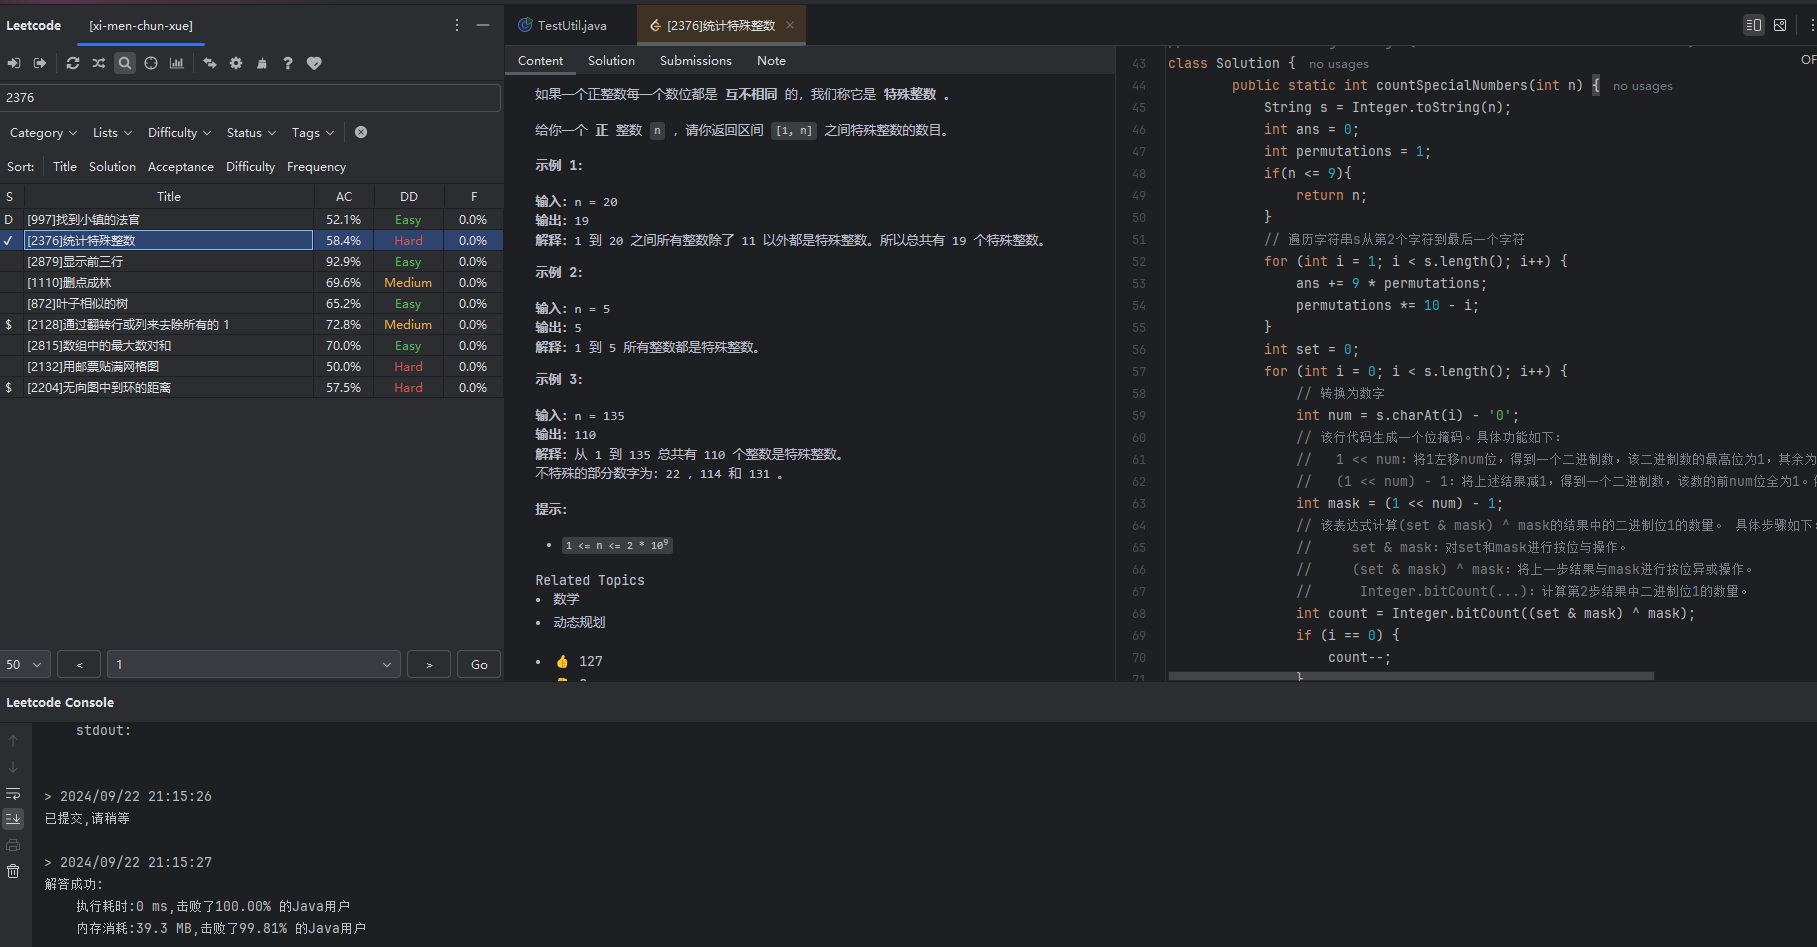The image size is (1817, 947).
Task: Click the AC column header
Action: click(344, 196)
